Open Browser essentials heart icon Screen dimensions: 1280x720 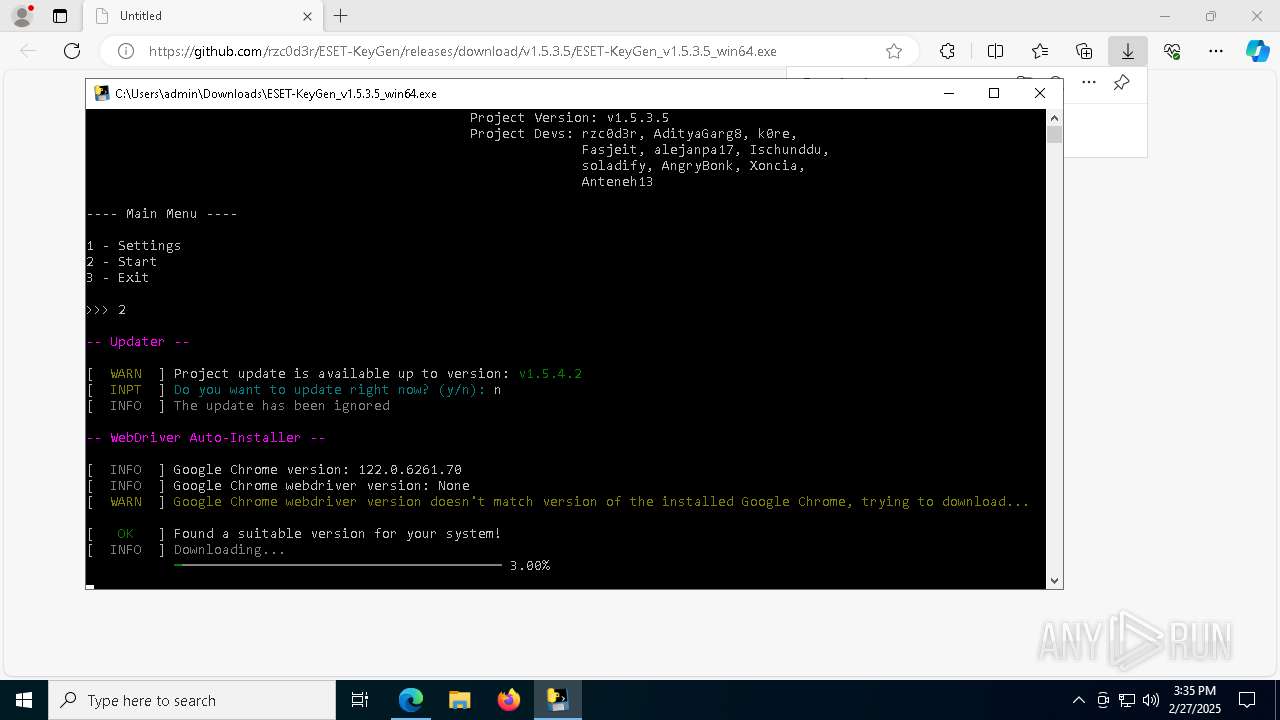(x=1172, y=51)
